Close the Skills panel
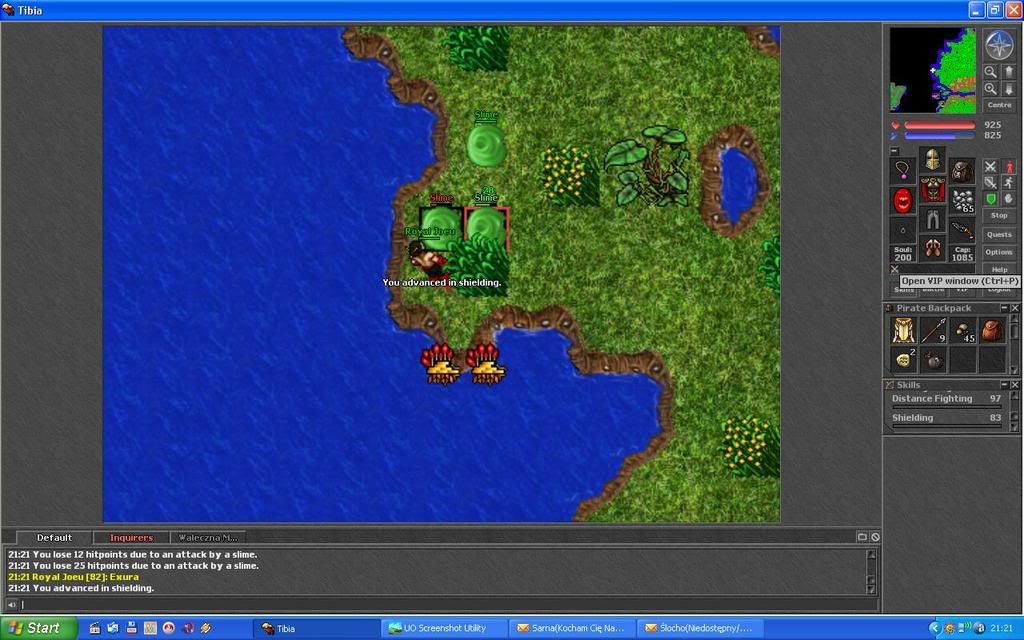Screen dimensions: 1024x640 [1015, 385]
